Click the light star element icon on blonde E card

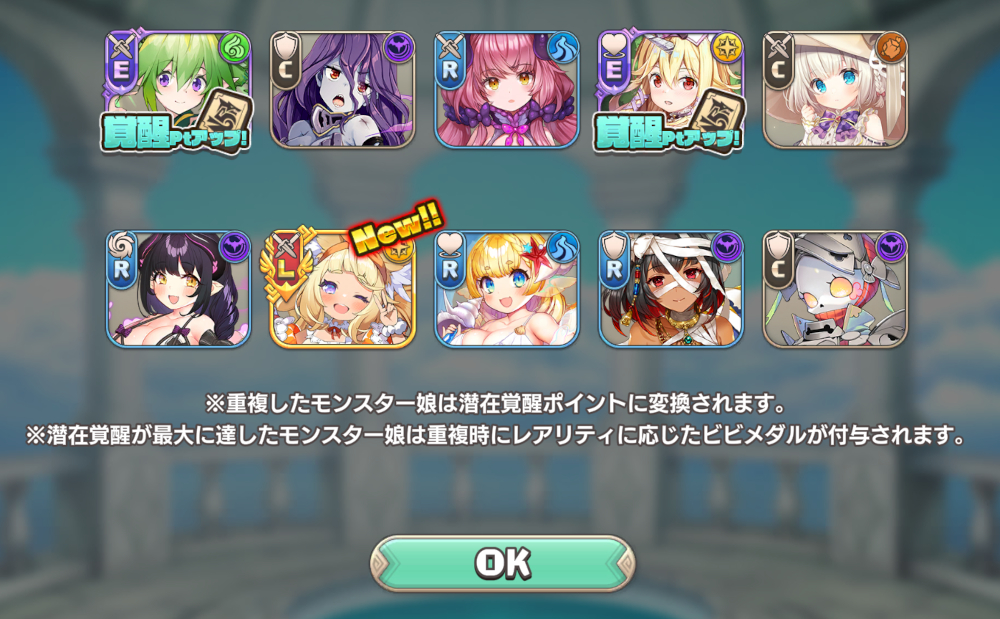[726, 48]
